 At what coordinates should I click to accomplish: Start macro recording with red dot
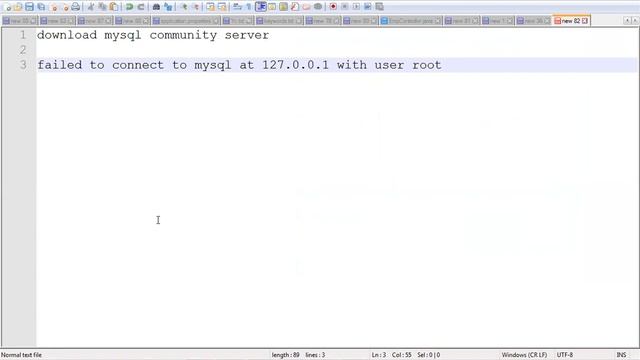click(x=333, y=7)
